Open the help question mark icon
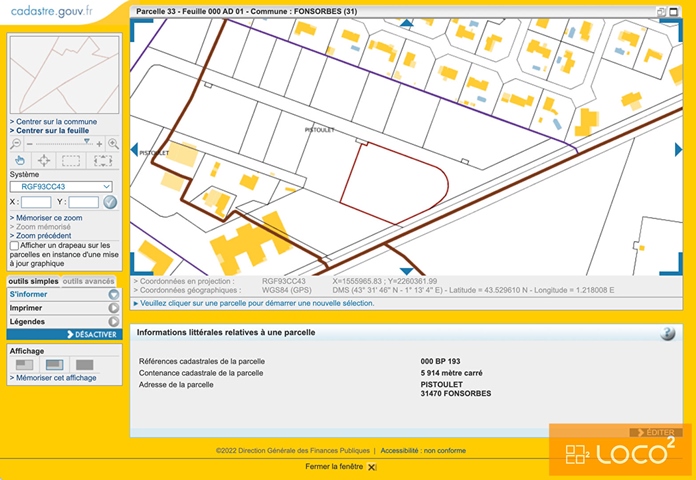 (x=667, y=333)
